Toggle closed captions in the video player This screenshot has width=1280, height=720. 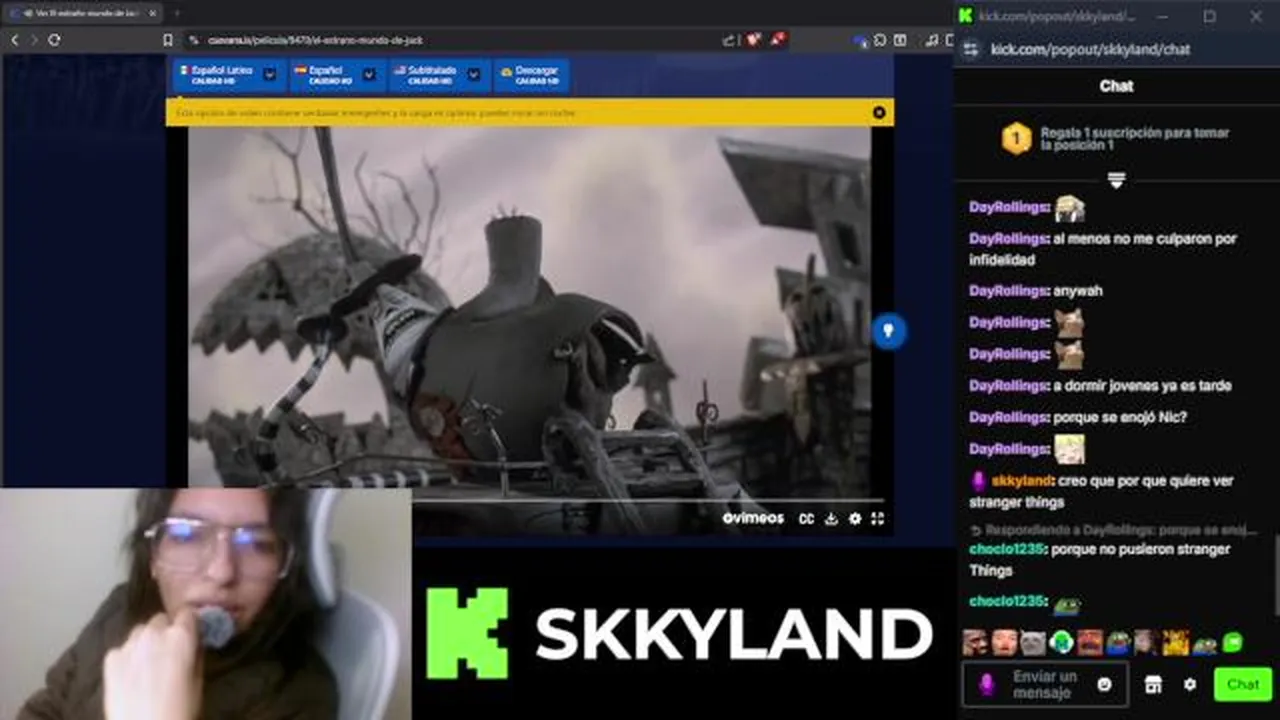click(x=806, y=518)
